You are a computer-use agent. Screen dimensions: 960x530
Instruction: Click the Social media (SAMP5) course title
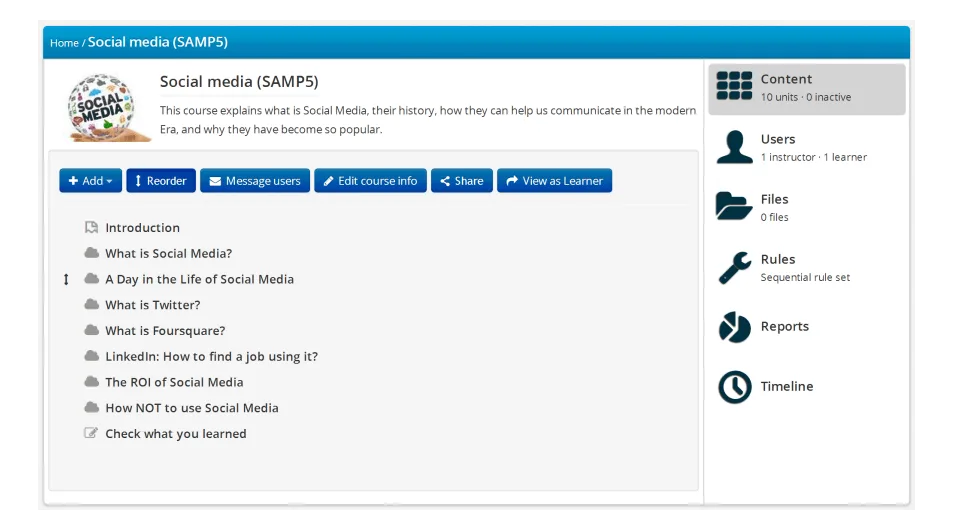[x=239, y=81]
